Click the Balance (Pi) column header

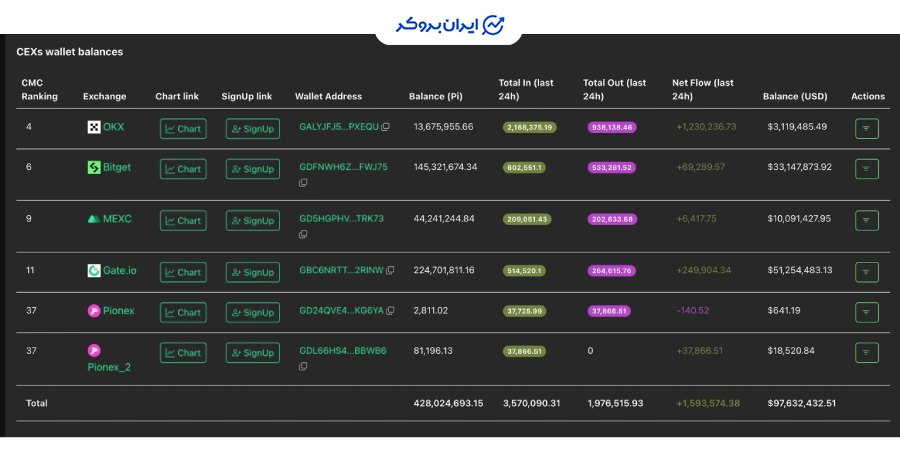click(x=435, y=96)
